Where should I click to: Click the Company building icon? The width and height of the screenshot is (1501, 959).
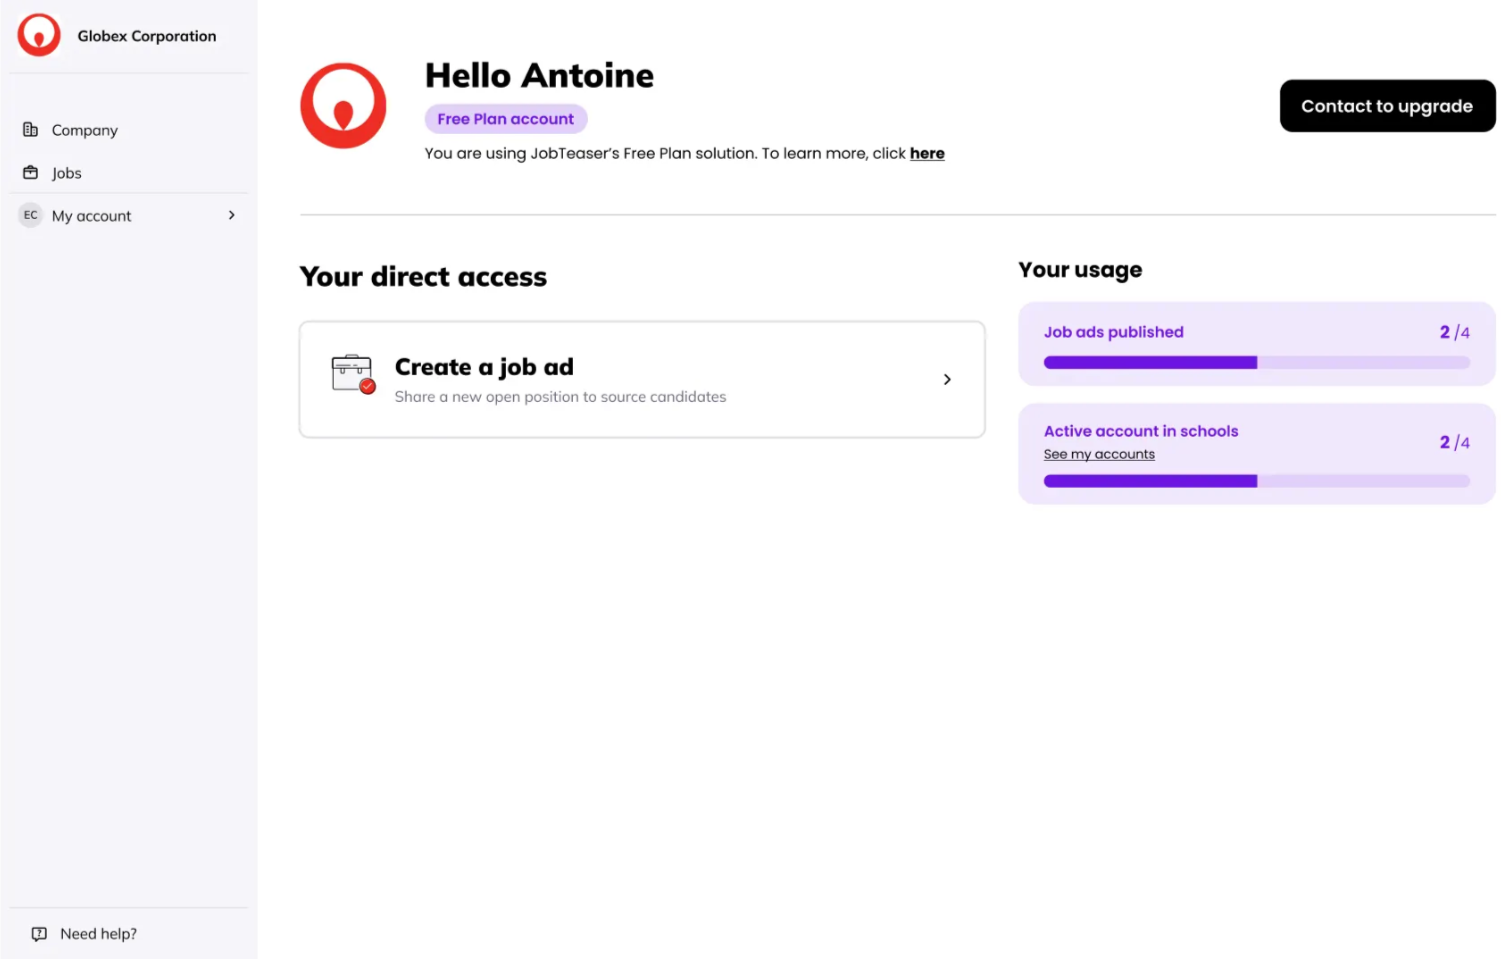(31, 130)
